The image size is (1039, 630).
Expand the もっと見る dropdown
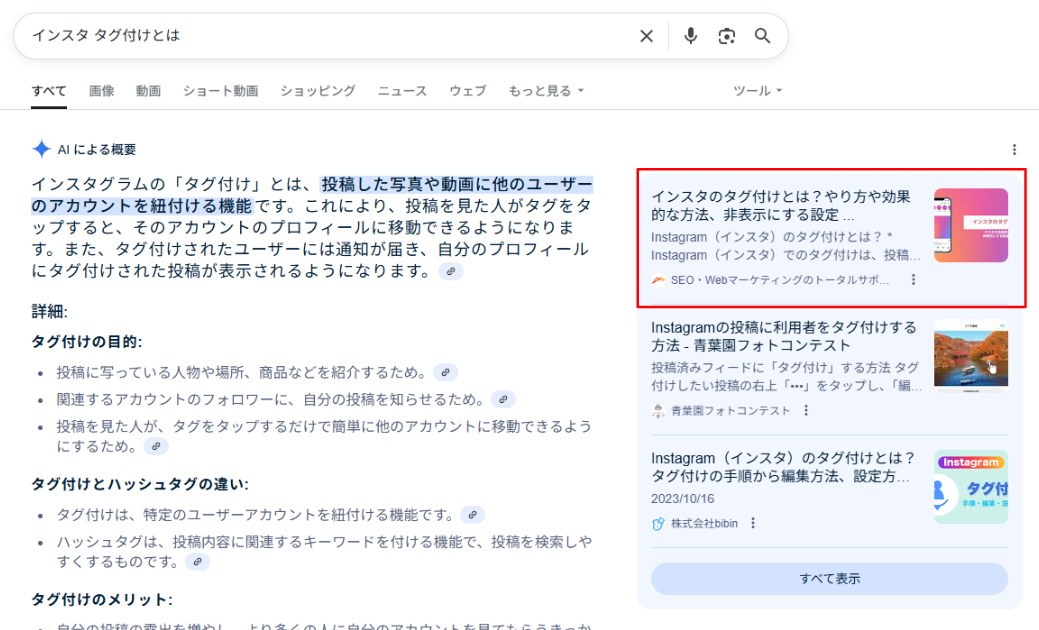546,91
